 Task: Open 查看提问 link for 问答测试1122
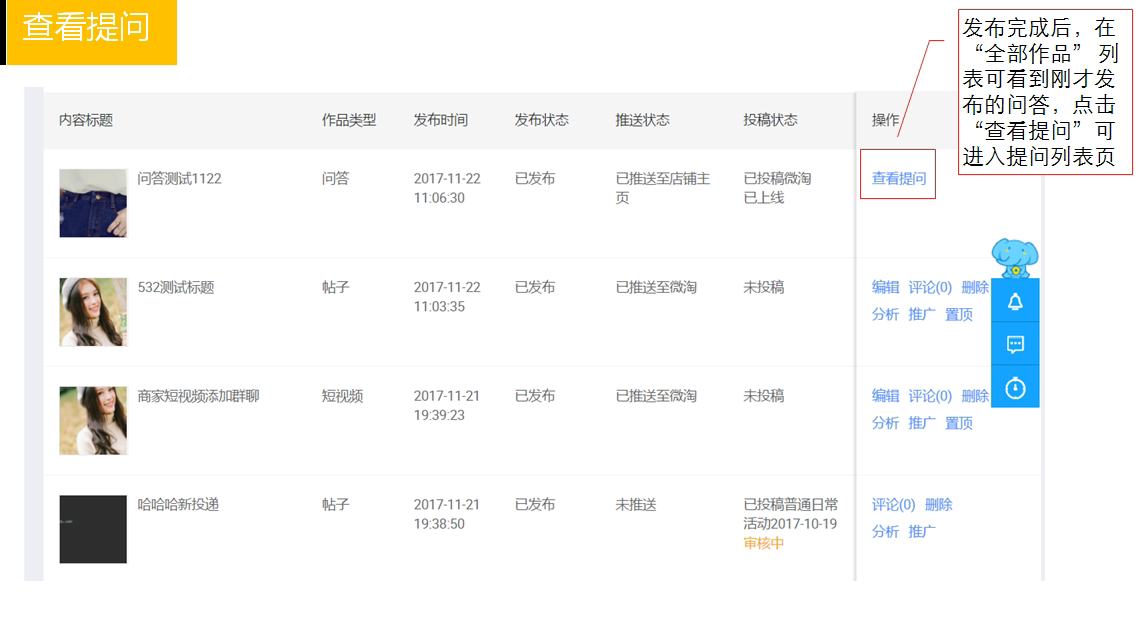click(x=898, y=178)
